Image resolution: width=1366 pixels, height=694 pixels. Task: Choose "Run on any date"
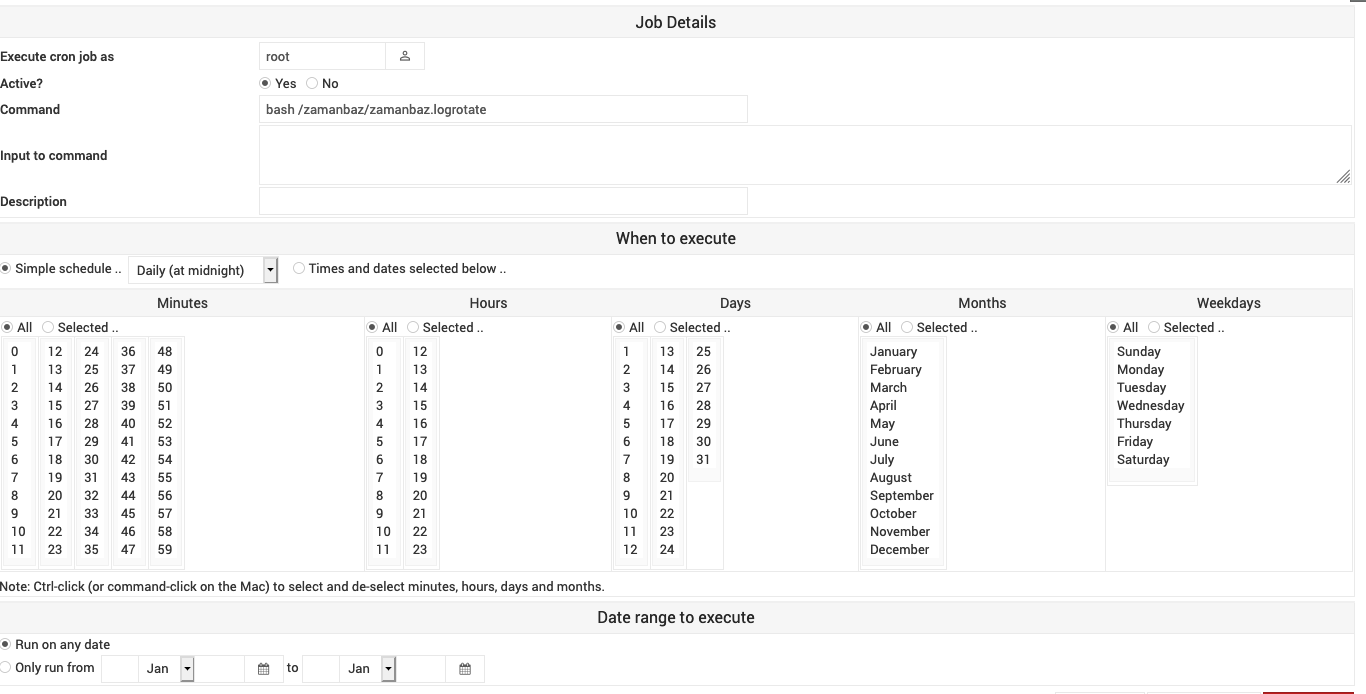(6, 644)
